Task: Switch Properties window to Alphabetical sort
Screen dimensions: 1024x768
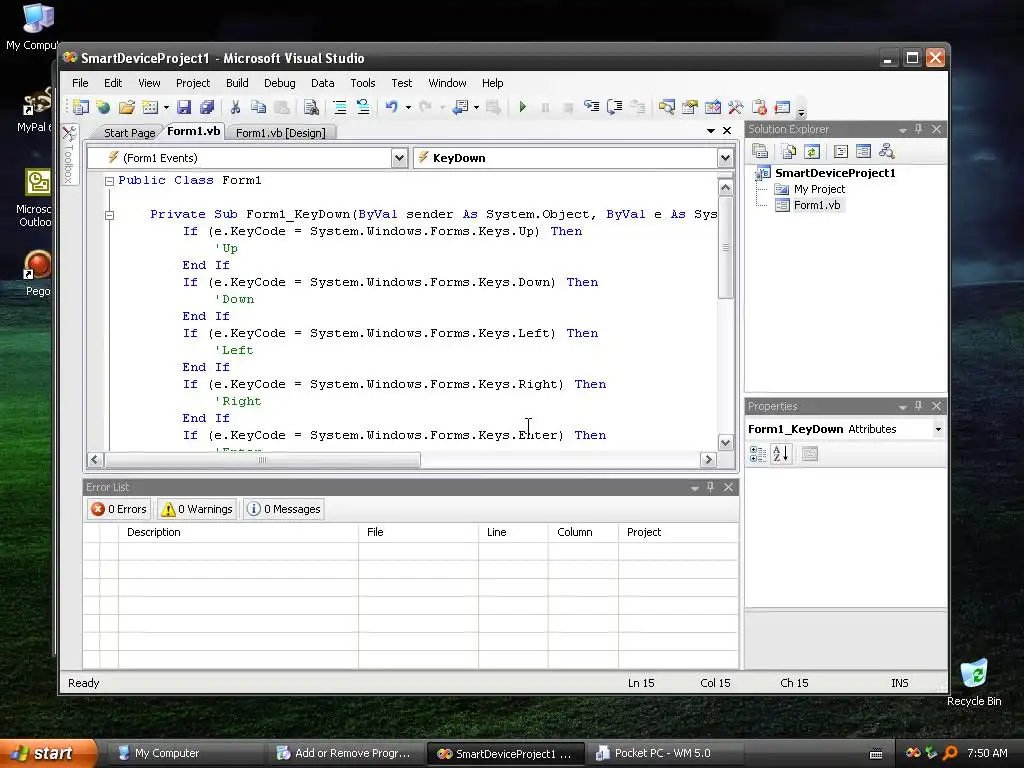Action: click(x=781, y=454)
